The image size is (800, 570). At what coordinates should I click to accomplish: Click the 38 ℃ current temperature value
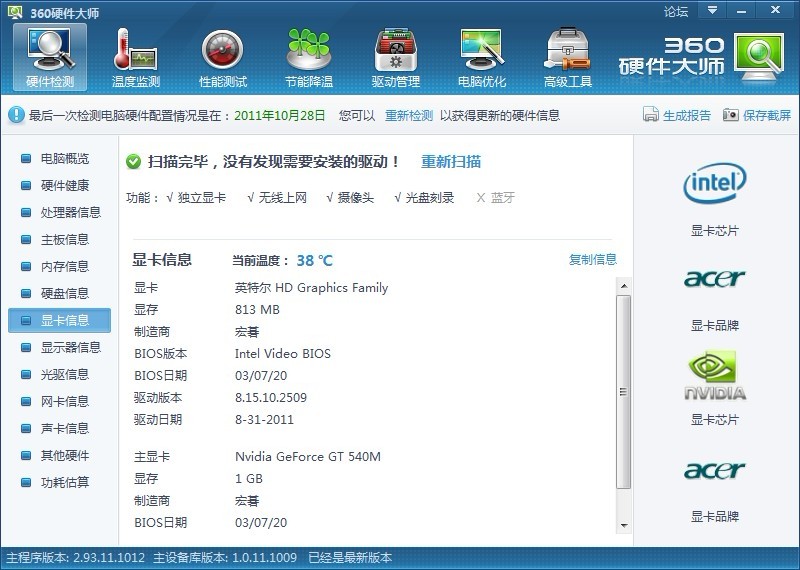(315, 260)
